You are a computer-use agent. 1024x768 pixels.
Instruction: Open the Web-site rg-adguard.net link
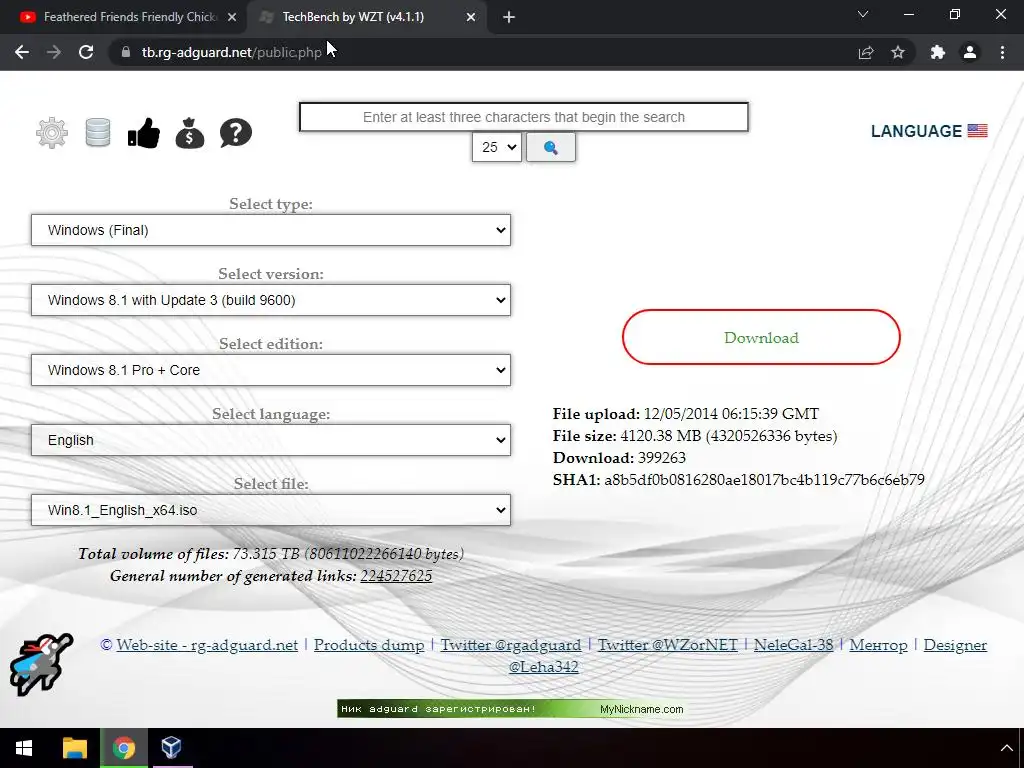[207, 645]
